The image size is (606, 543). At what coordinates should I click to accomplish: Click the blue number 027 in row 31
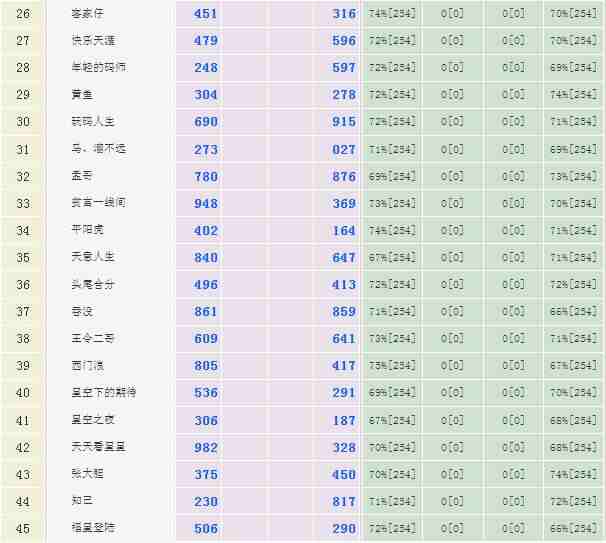[344, 149]
